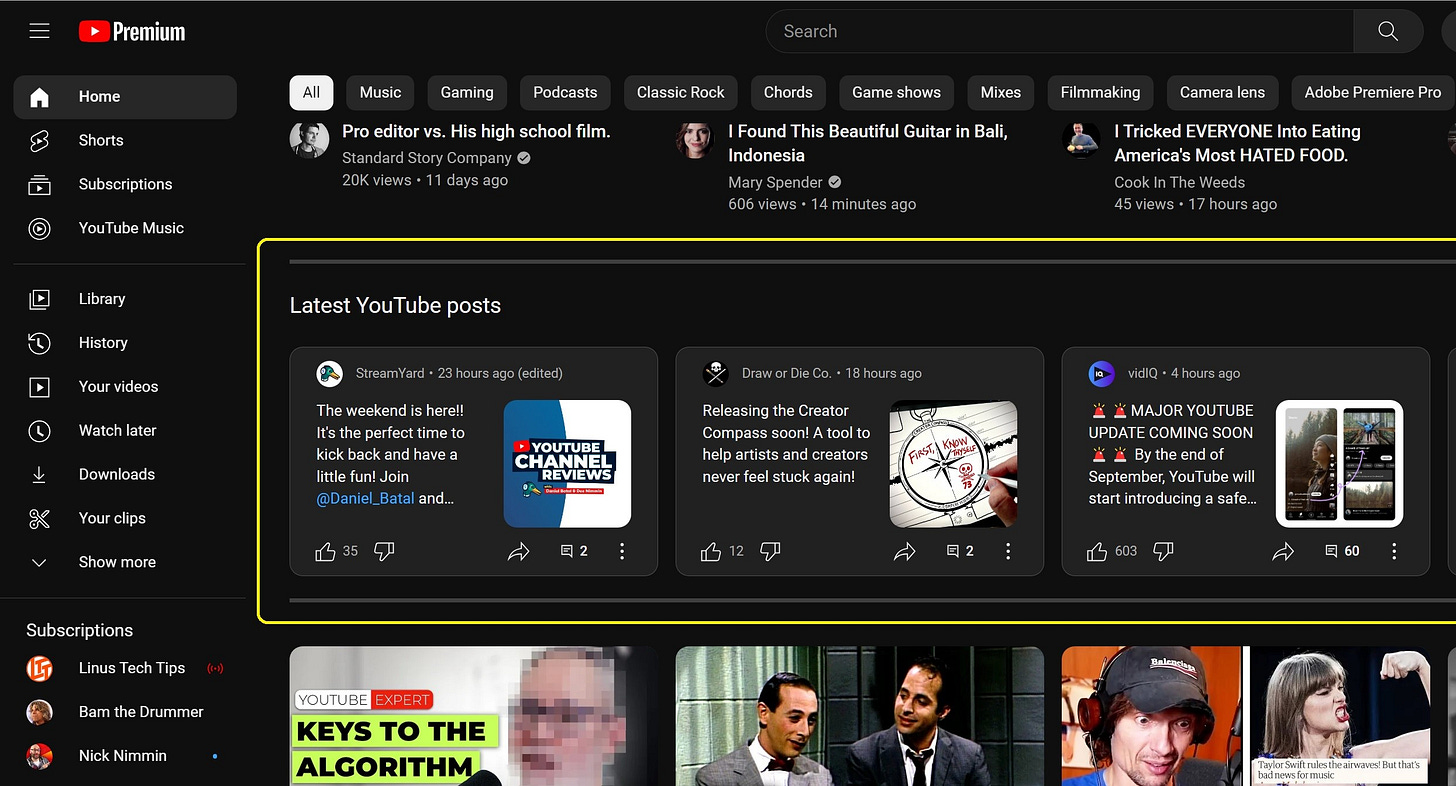
Task: Open more options on Draw or Die Co. post
Action: pos(1008,551)
